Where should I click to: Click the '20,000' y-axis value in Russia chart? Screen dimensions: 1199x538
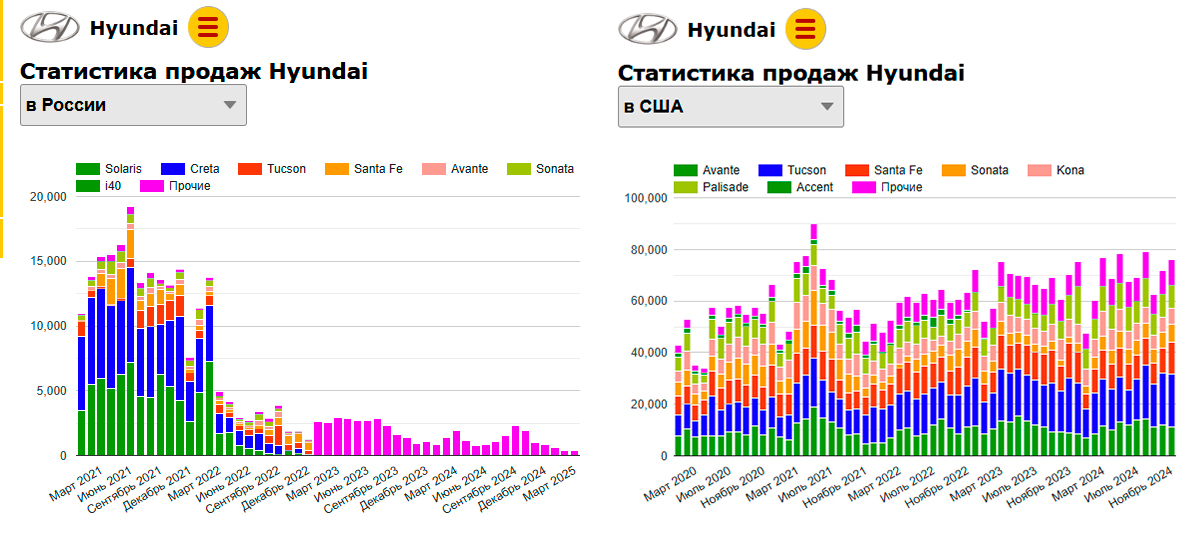click(48, 196)
